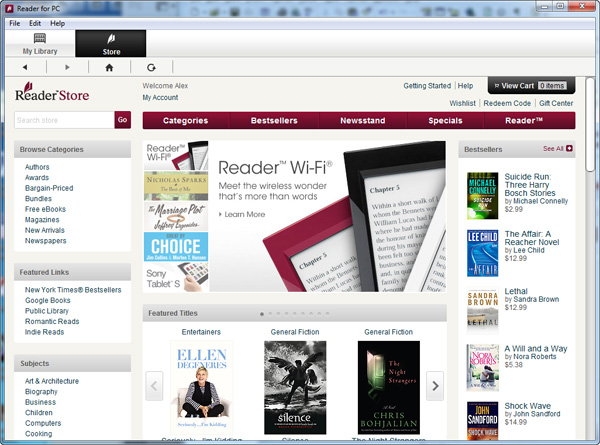Show next featured titles with right arrow

(434, 385)
